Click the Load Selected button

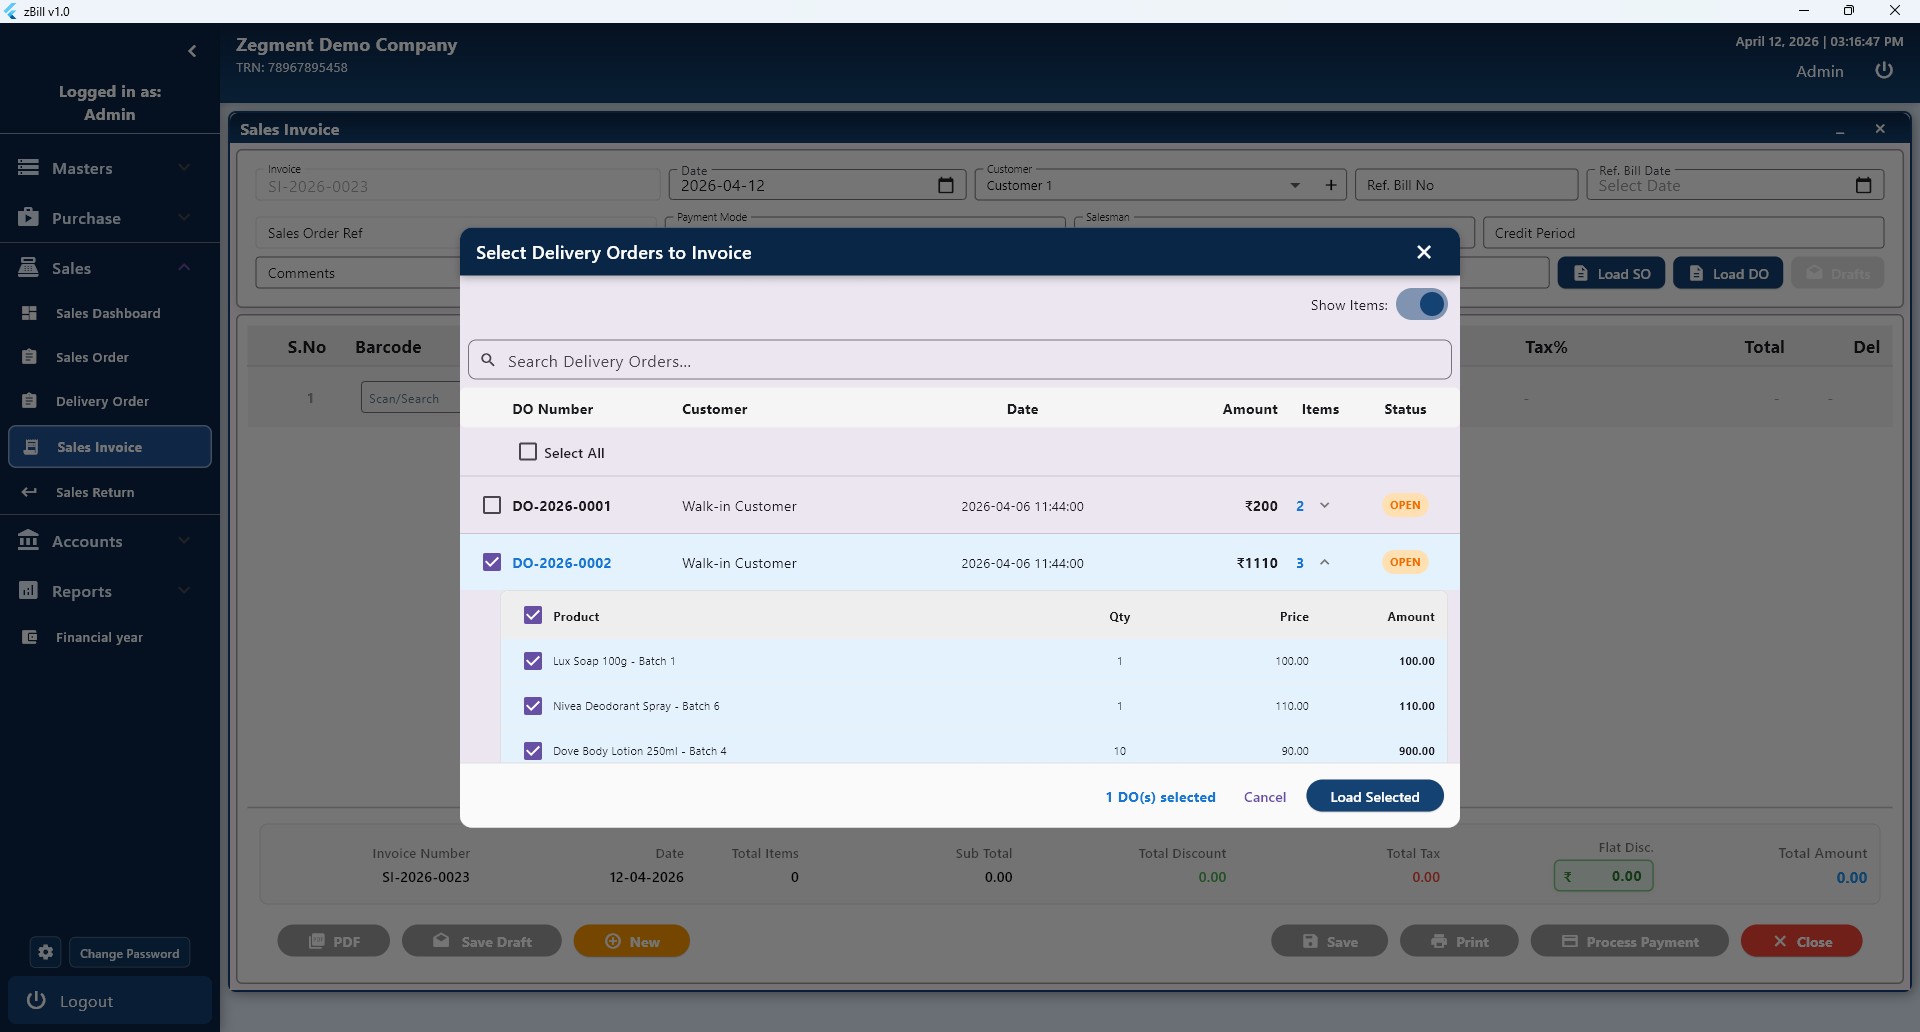pos(1374,797)
